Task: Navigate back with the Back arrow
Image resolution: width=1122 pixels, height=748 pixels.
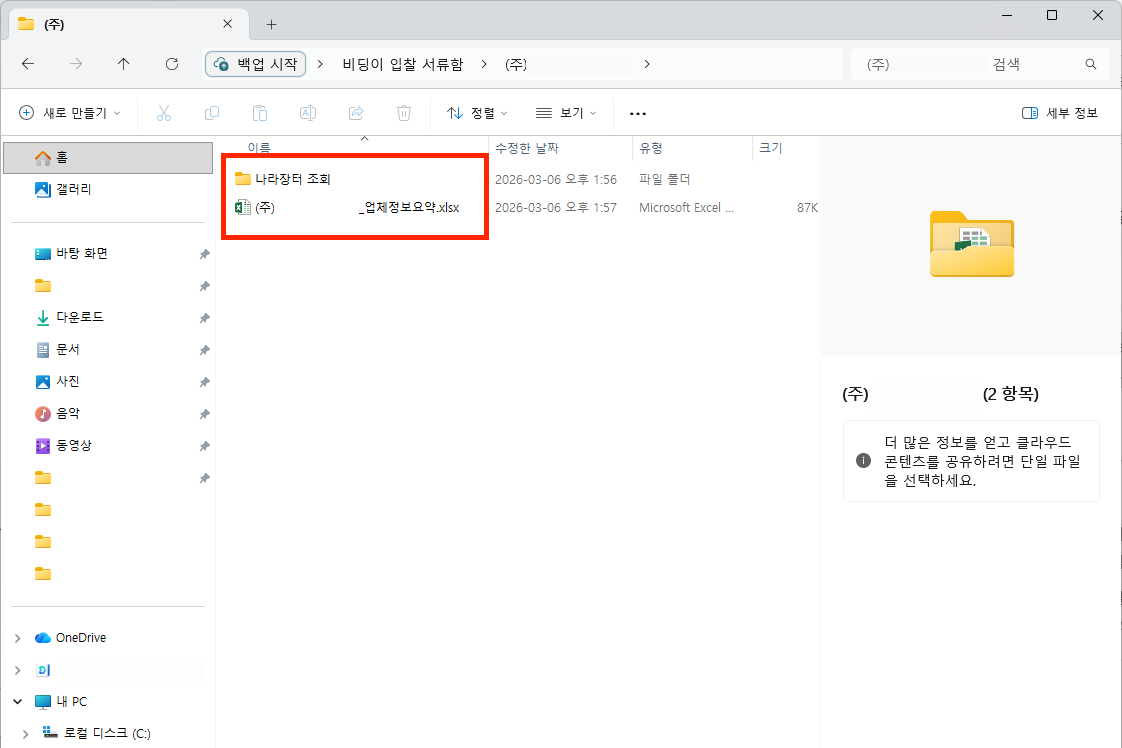Action: tap(28, 64)
